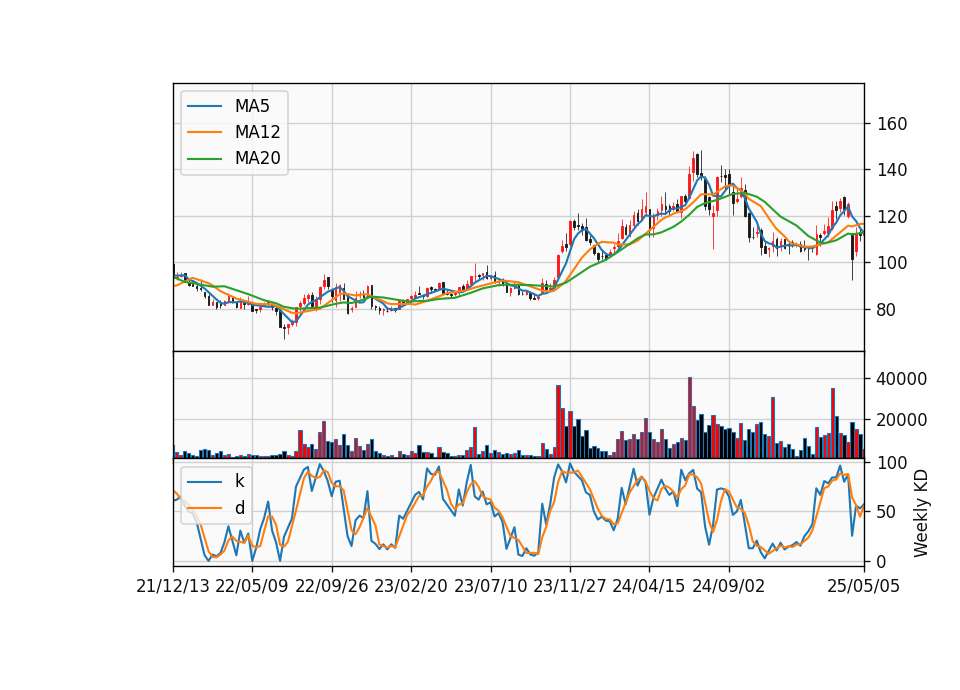
Task: Click the 22/09/26 date tick label
Action: (x=332, y=587)
